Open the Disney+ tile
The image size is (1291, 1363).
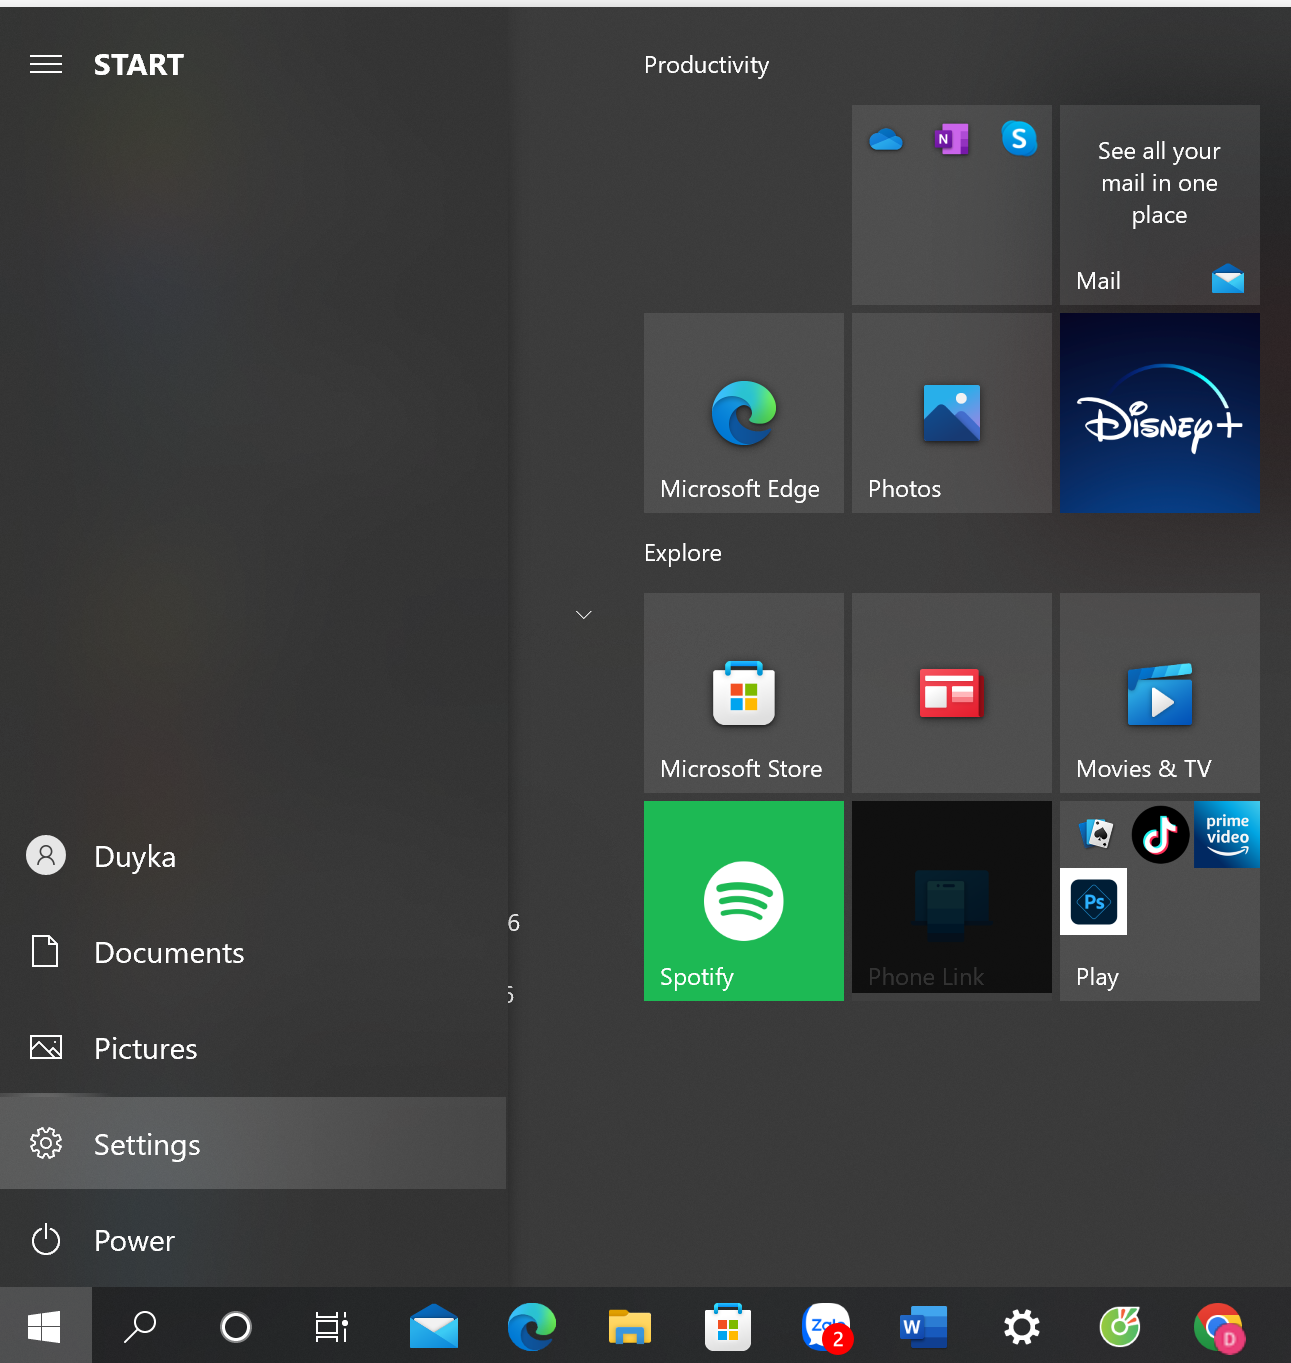tap(1160, 413)
